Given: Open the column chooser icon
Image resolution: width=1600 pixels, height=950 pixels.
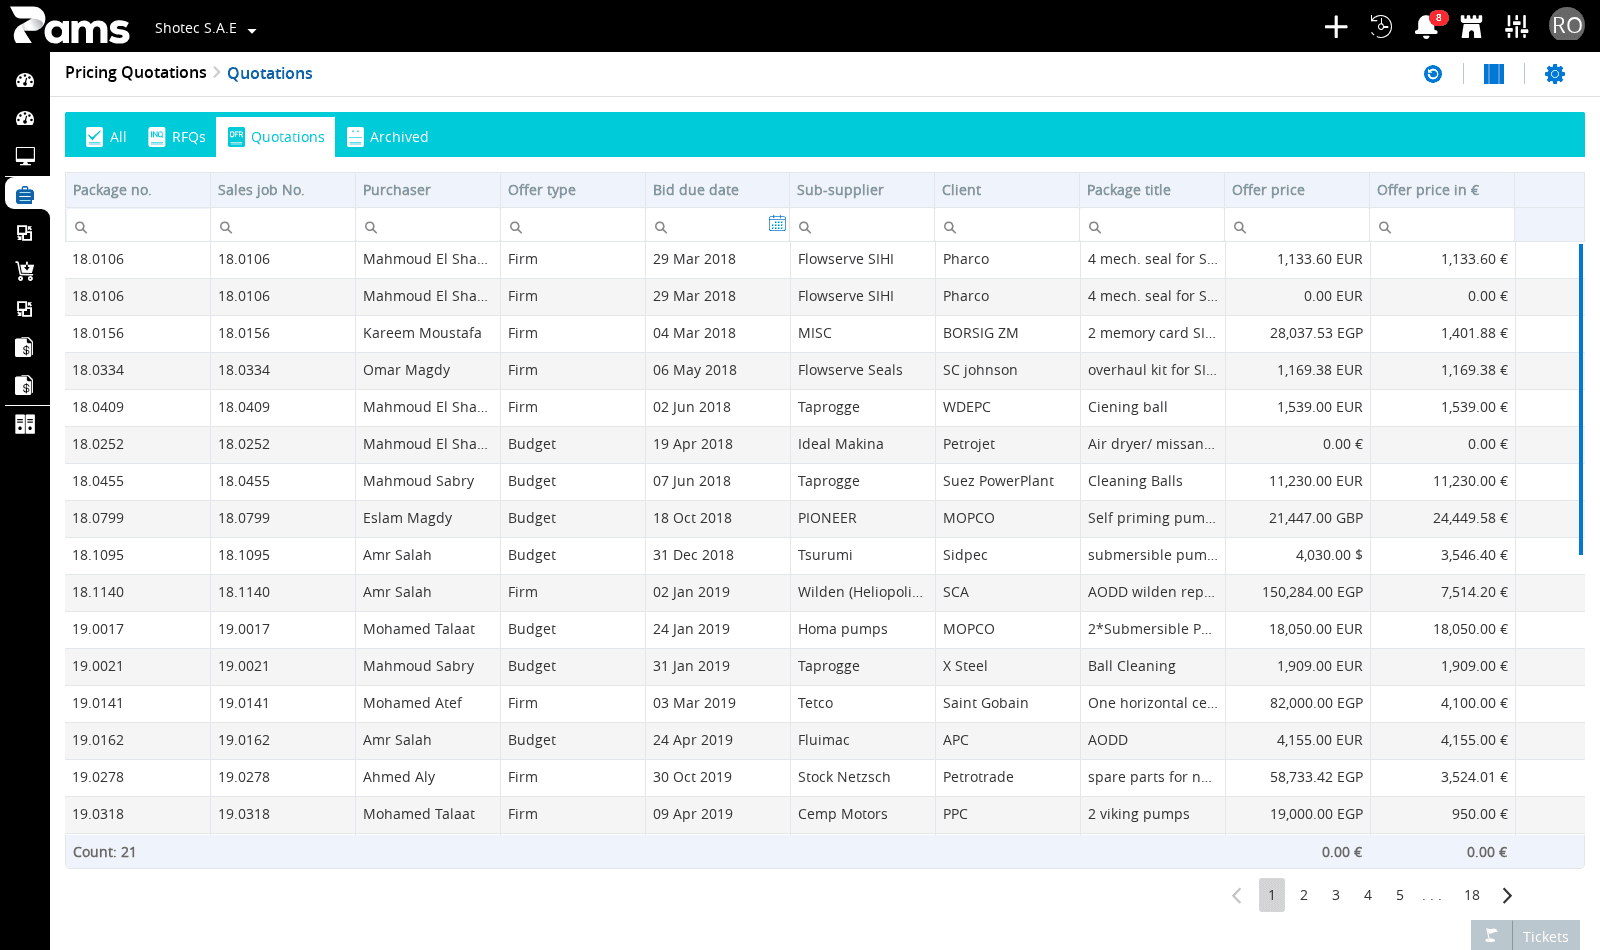Looking at the screenshot, I should (1494, 74).
